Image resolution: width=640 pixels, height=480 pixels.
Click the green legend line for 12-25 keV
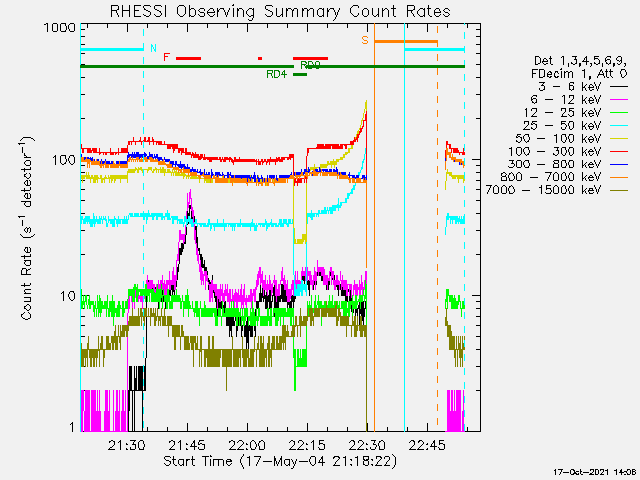[619, 113]
